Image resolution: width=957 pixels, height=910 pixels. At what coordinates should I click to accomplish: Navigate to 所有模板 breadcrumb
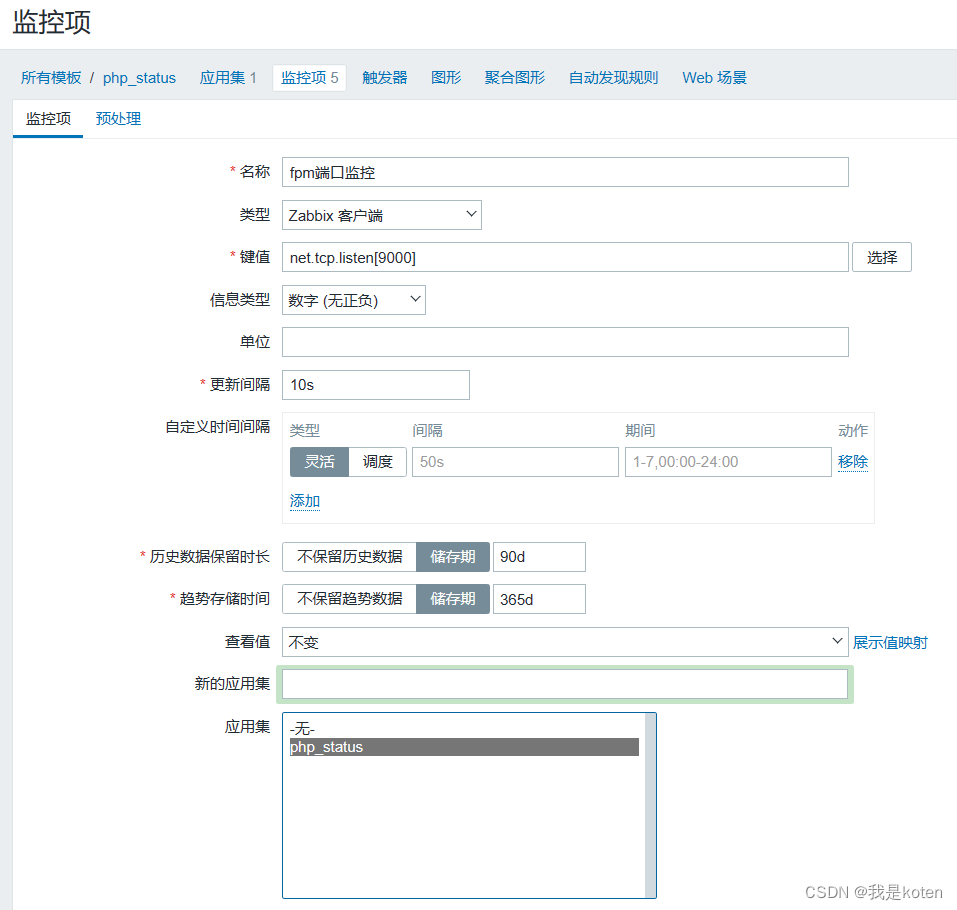51,78
